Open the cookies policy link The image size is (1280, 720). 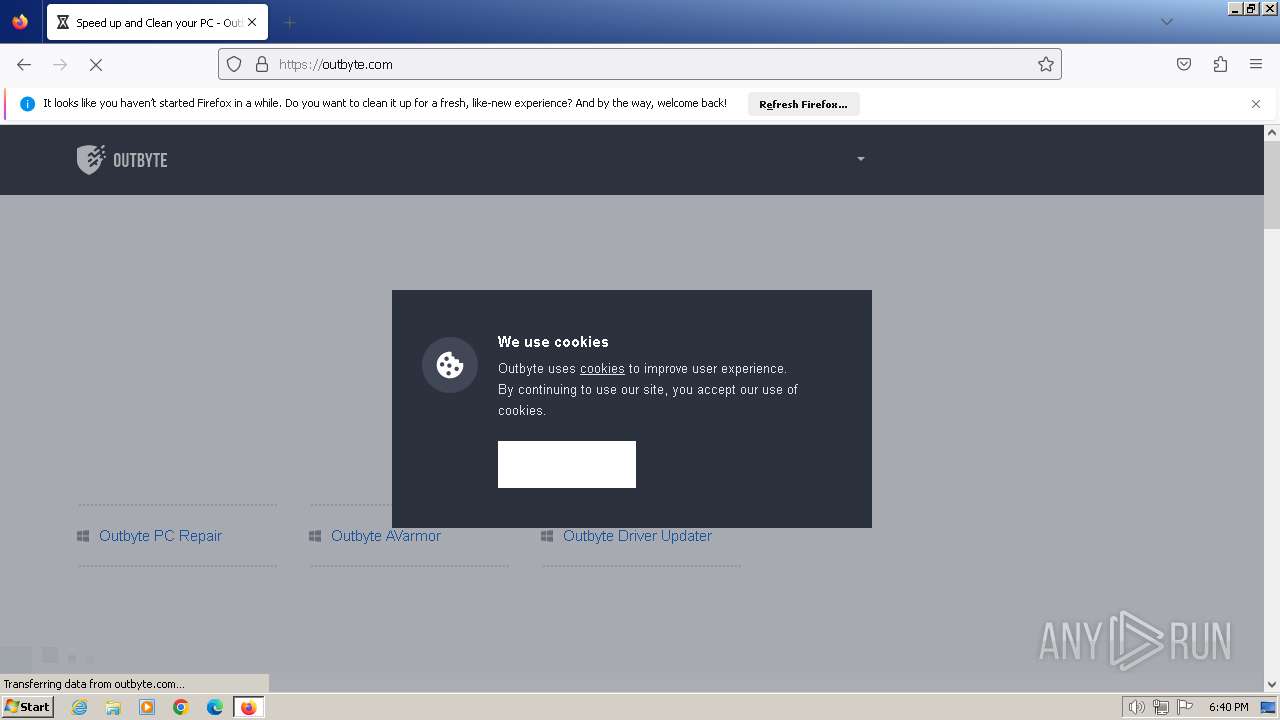click(x=602, y=369)
